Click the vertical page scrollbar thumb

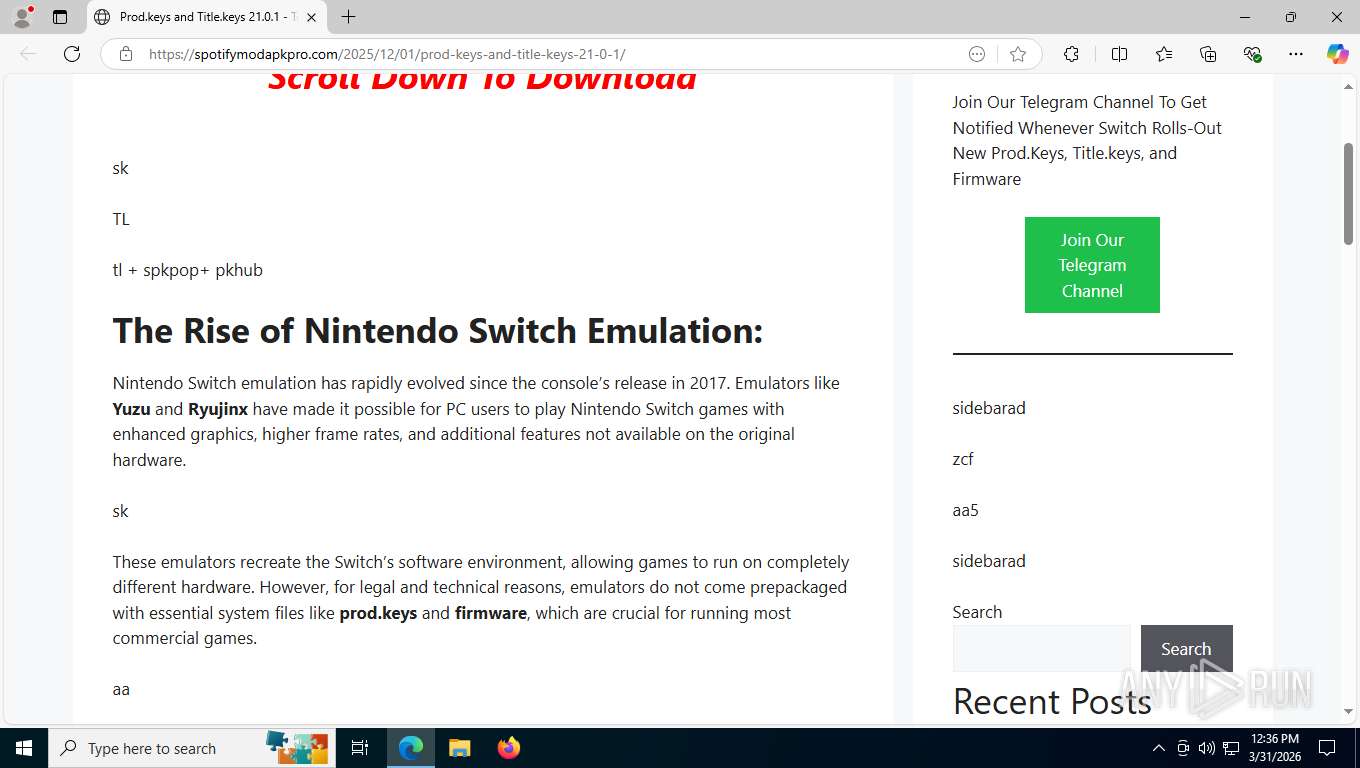point(1348,194)
